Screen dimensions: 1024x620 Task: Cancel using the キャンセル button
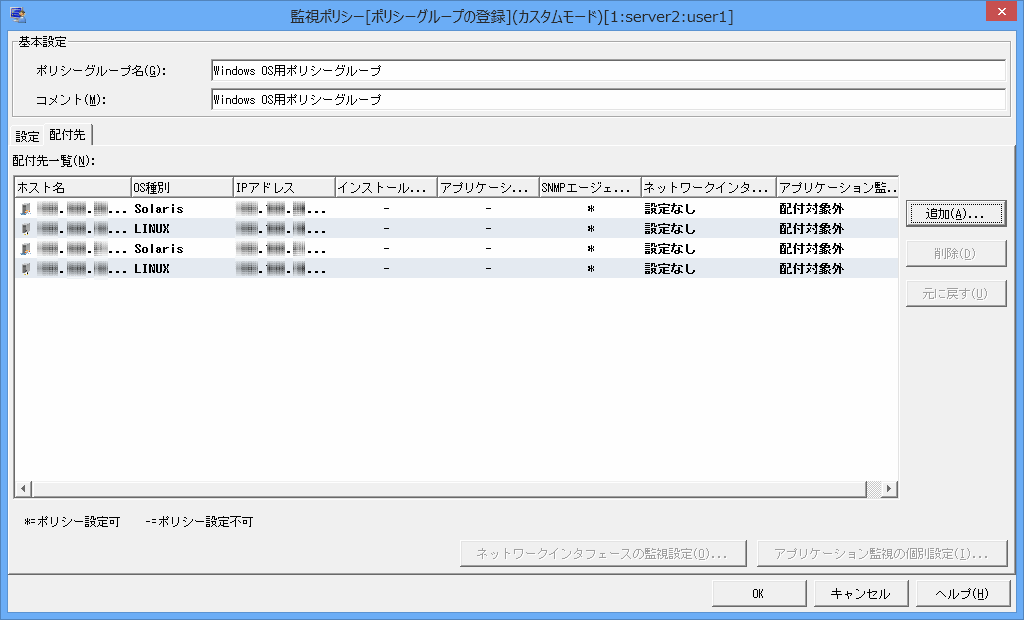(x=860, y=593)
